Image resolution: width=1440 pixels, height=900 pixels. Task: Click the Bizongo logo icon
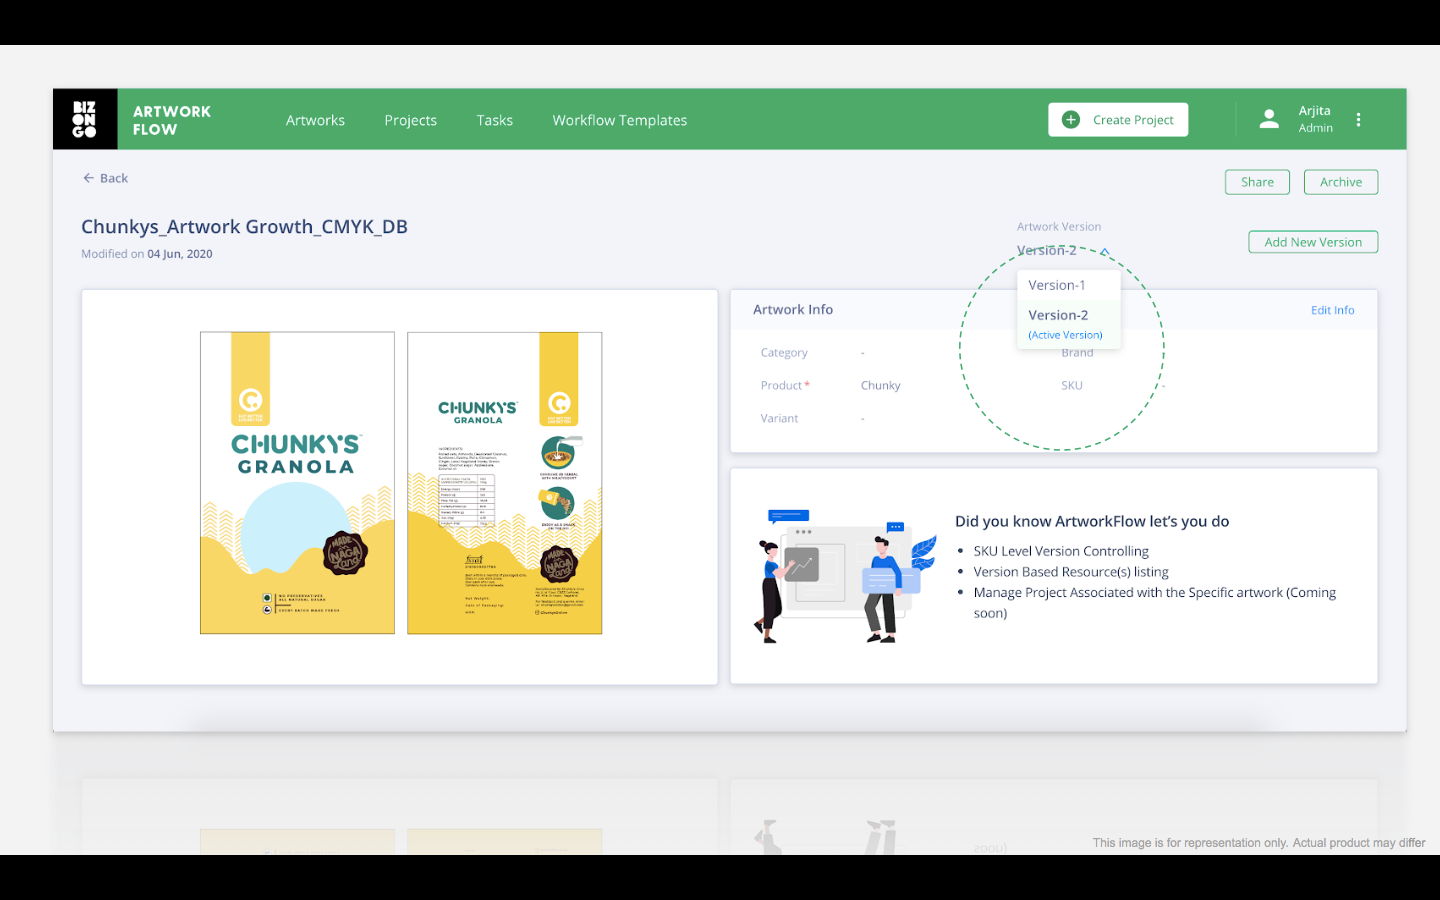pyautogui.click(x=85, y=119)
